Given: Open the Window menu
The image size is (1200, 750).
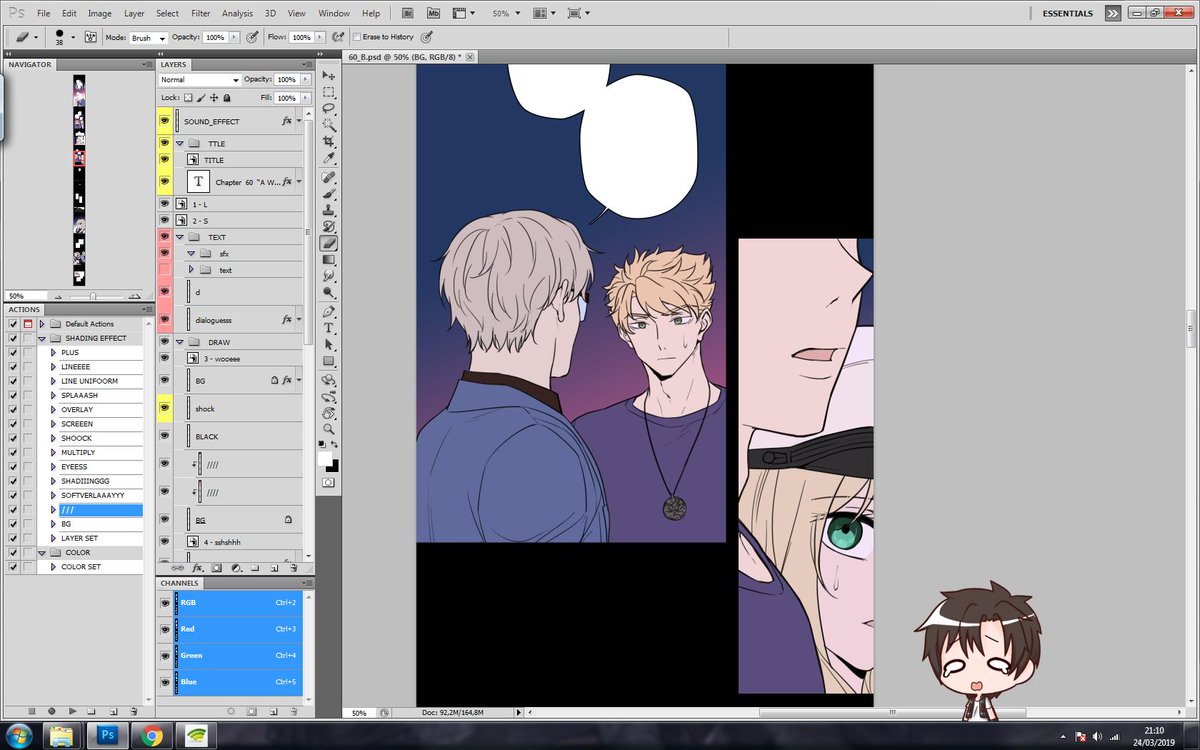Looking at the screenshot, I should (334, 13).
